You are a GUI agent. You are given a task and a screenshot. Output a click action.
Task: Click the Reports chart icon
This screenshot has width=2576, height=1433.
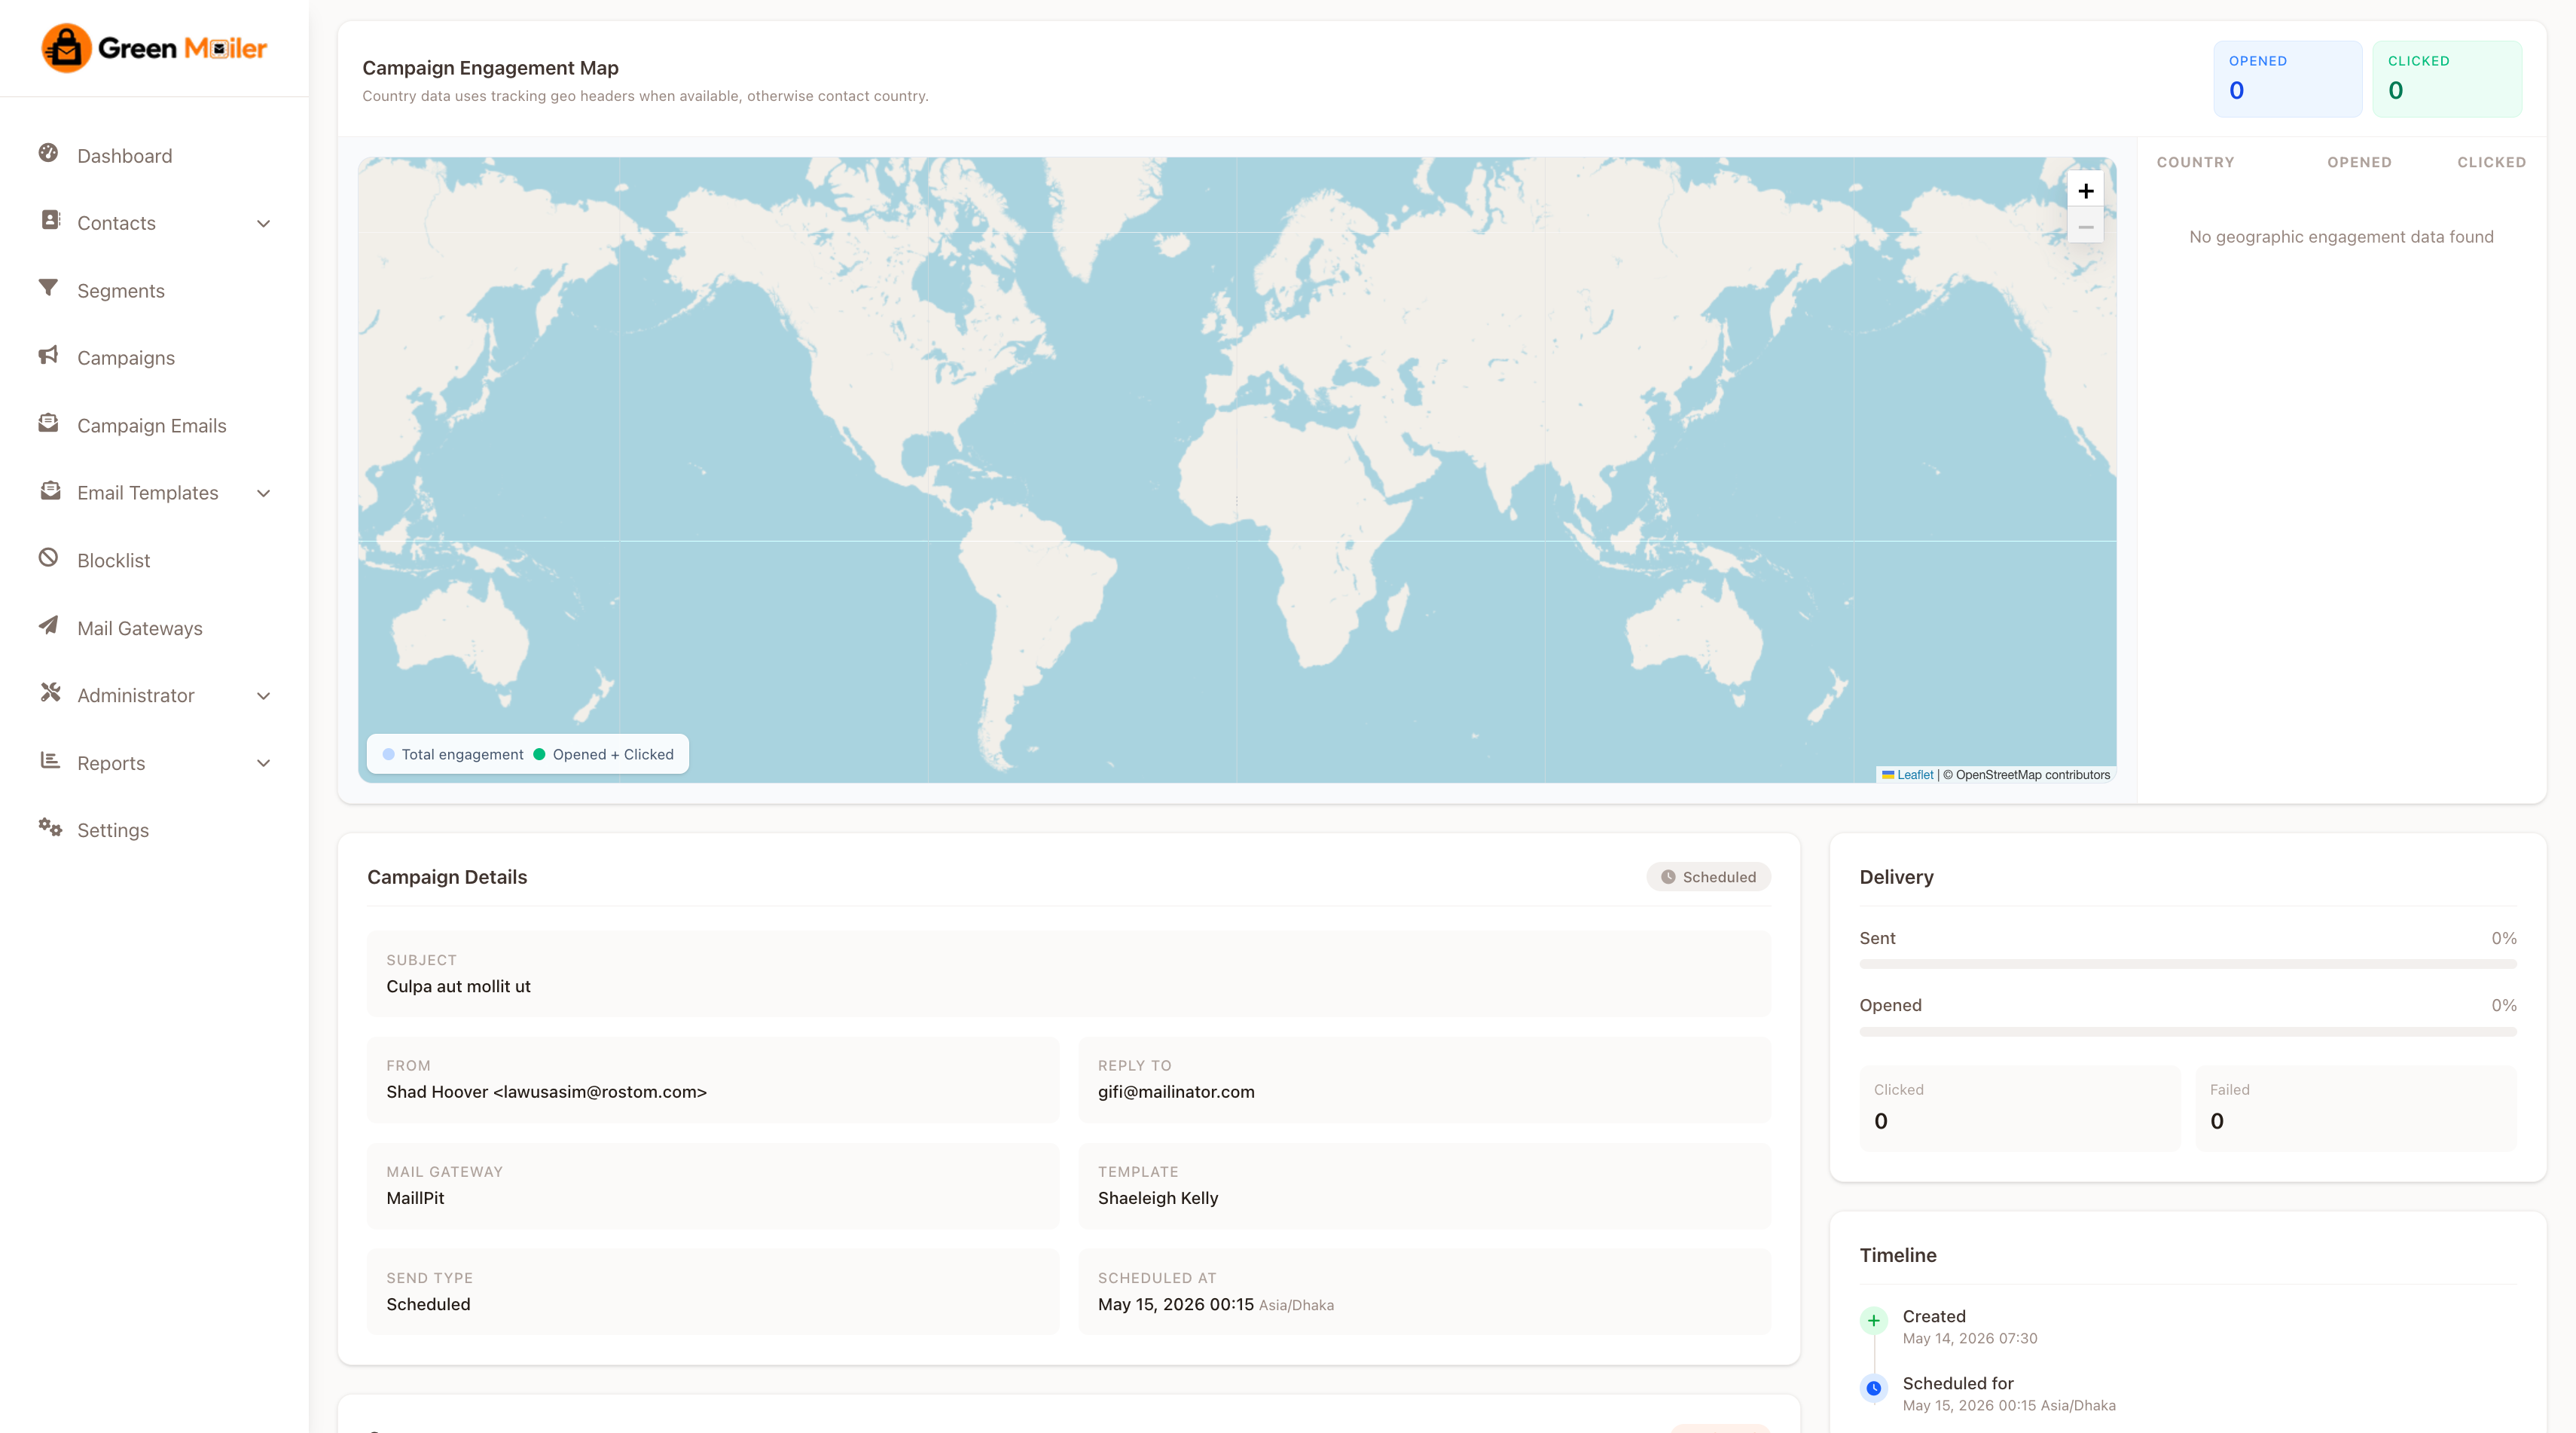[x=50, y=760]
